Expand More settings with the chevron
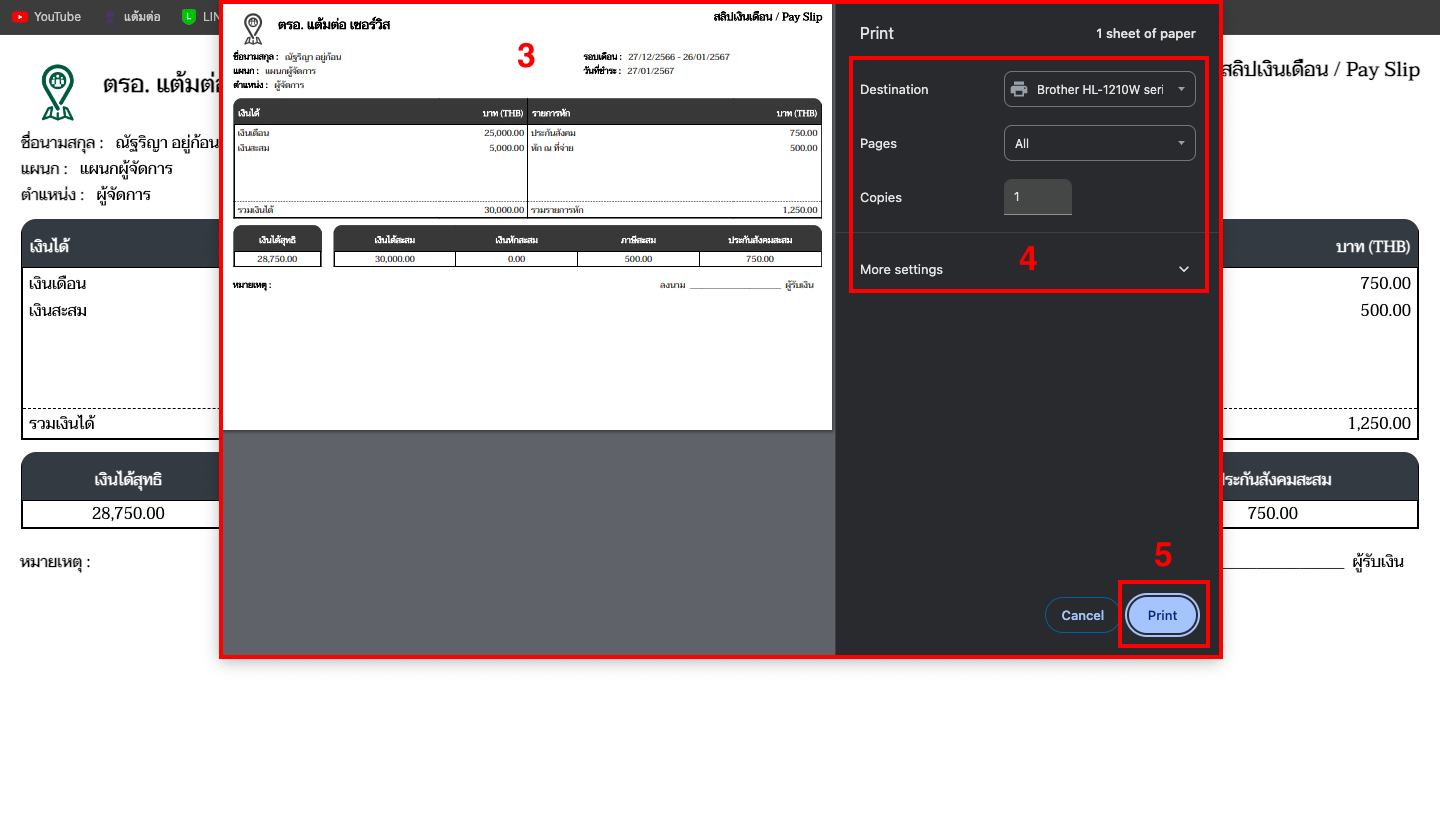 tap(1184, 269)
